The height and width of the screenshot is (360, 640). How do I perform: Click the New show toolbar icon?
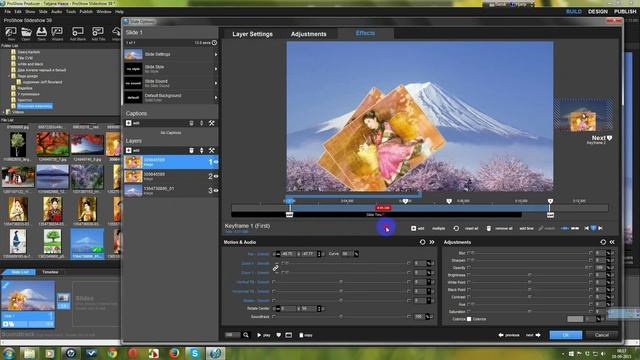[11, 31]
